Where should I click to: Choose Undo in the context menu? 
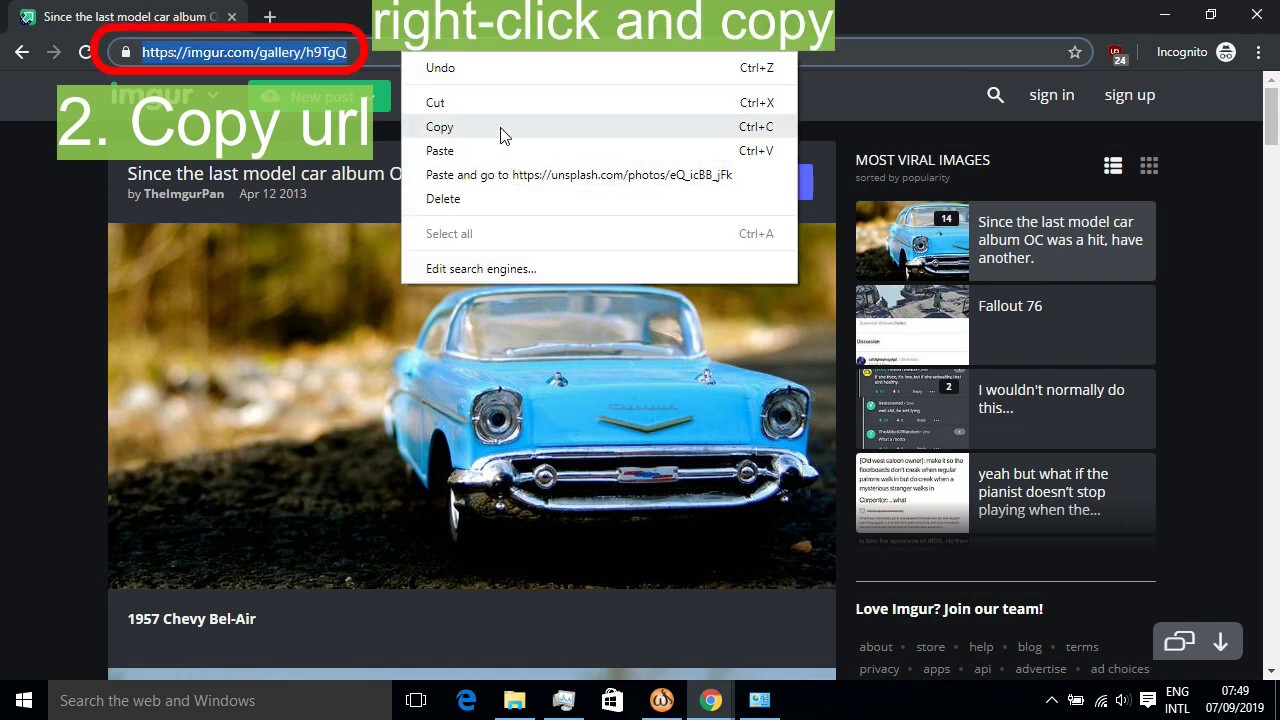click(x=600, y=68)
